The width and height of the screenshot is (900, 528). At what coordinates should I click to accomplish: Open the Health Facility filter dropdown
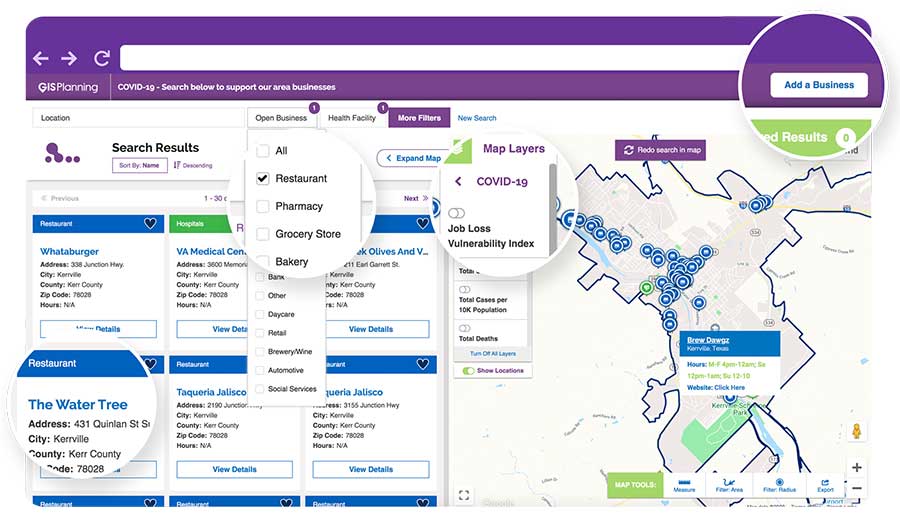coord(352,118)
